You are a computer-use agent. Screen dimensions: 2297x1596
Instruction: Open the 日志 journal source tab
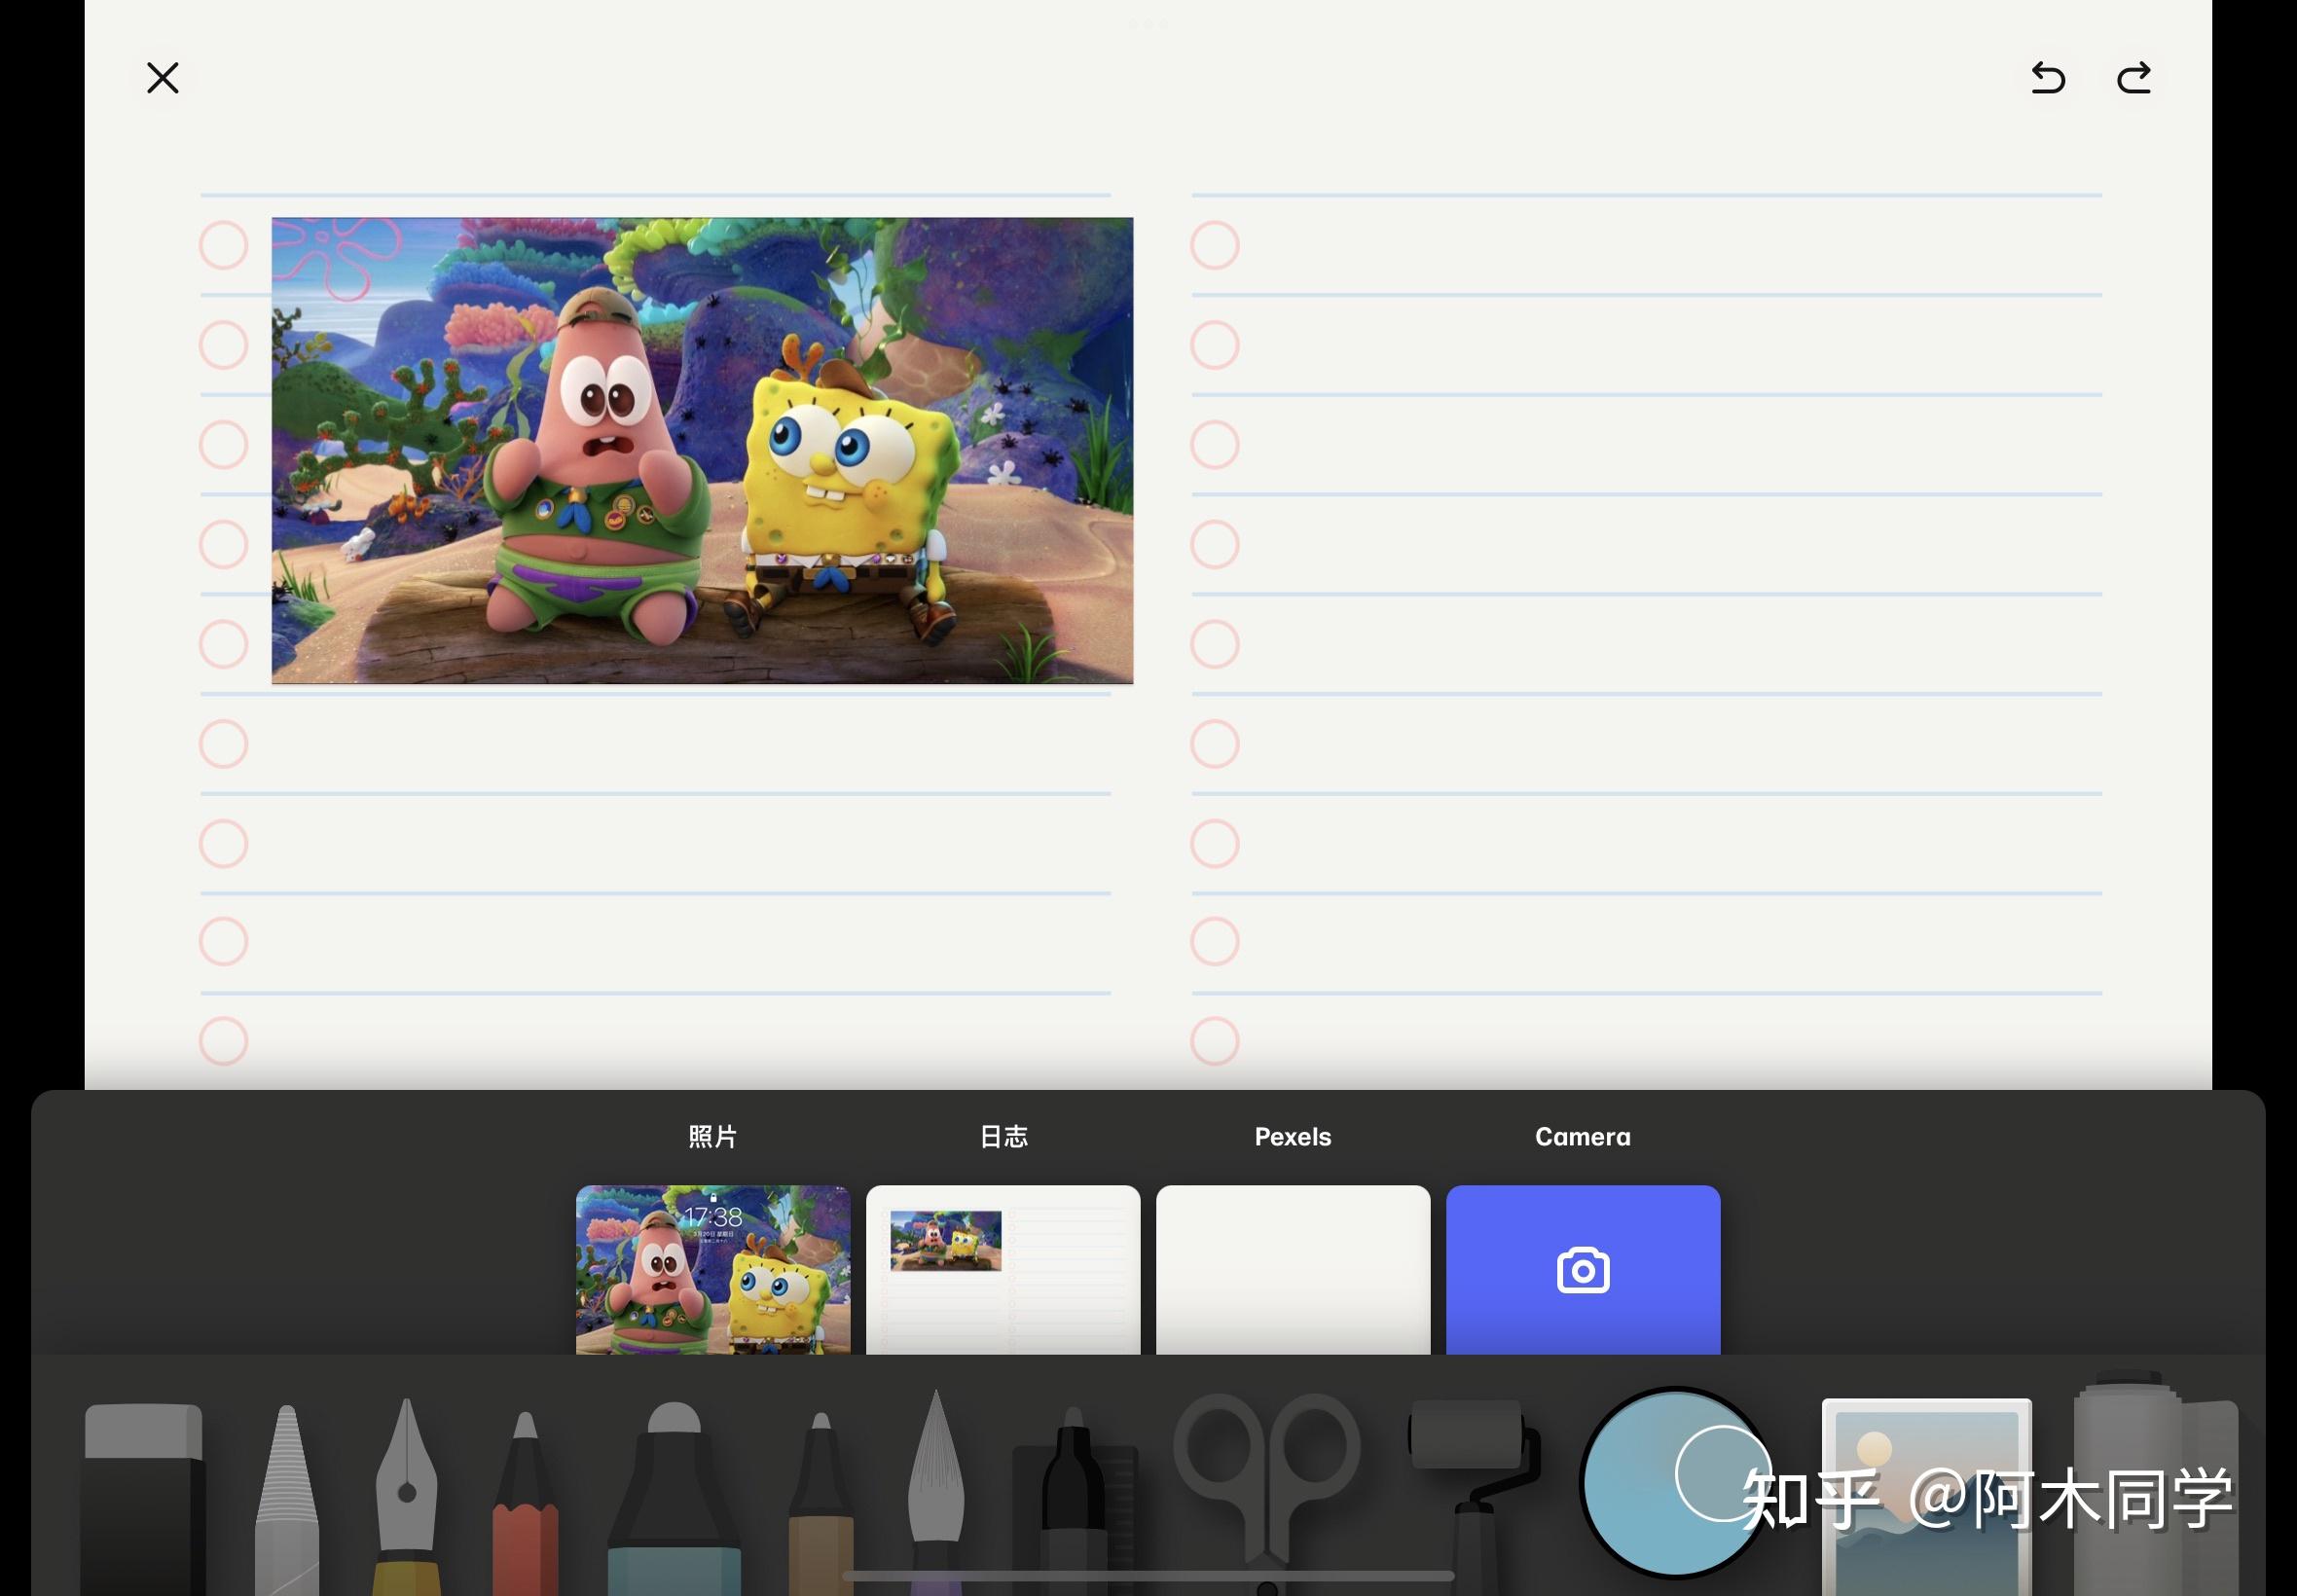[1003, 1137]
